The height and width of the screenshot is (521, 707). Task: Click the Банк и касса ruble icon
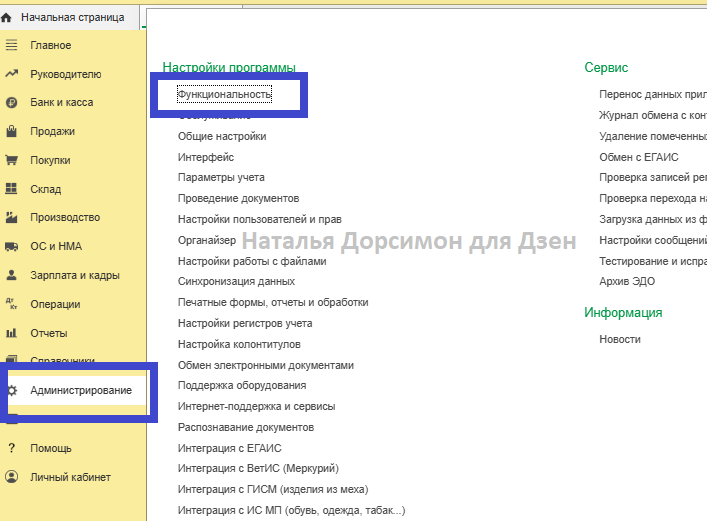click(11, 103)
